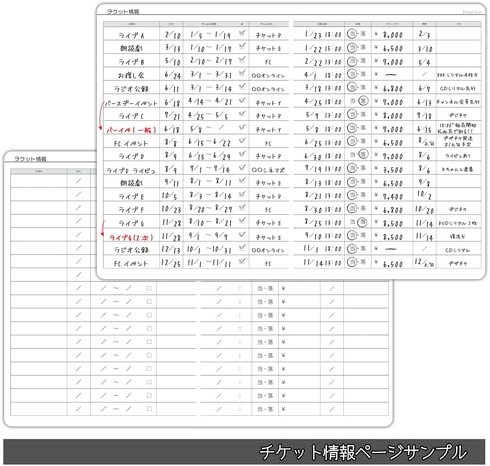Click the チケット情報 title on front sheet
490x466 pixels.
coord(123,11)
